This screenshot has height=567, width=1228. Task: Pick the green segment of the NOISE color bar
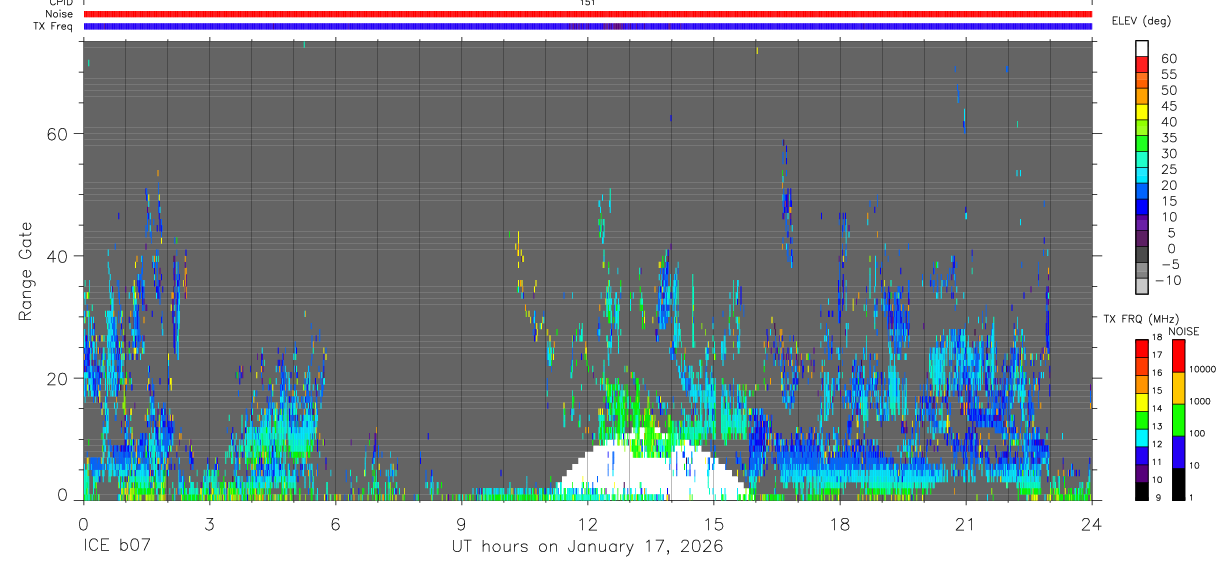point(1178,419)
